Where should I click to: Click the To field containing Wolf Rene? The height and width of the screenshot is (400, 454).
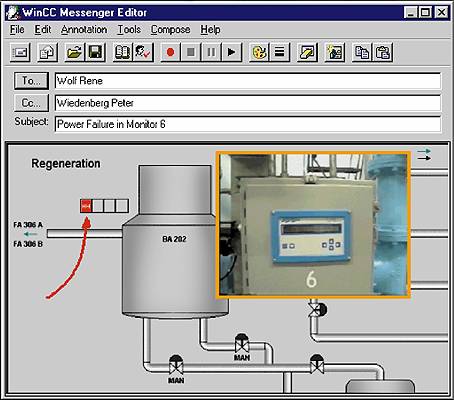[x=248, y=81]
